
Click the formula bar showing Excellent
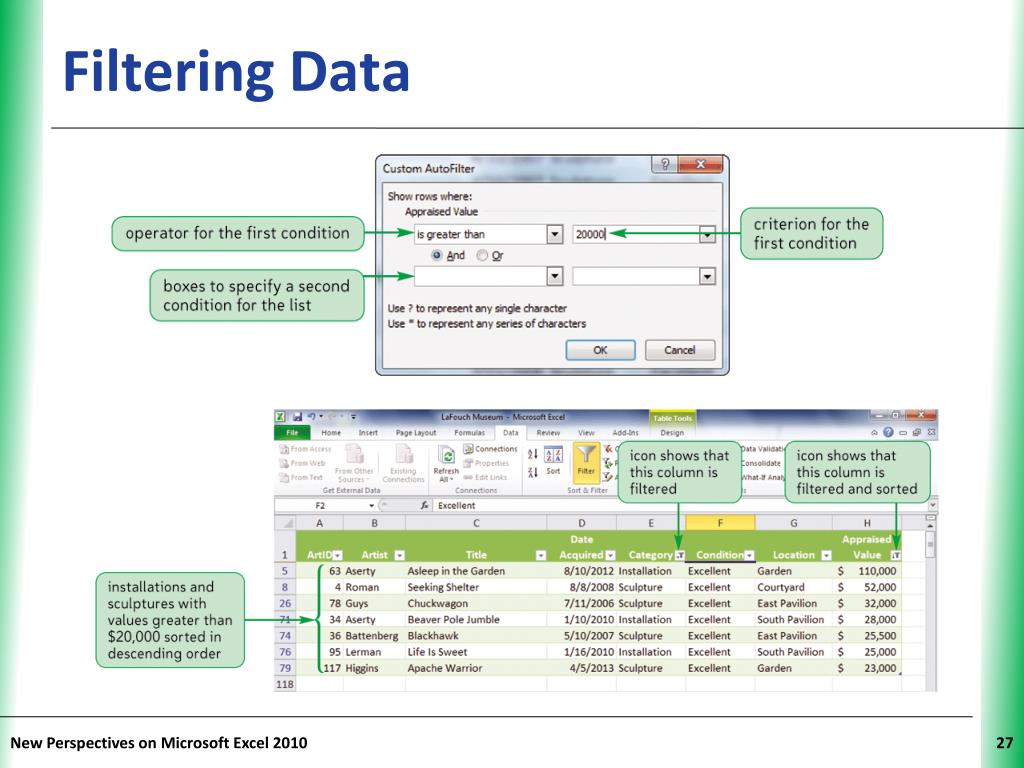[679, 505]
